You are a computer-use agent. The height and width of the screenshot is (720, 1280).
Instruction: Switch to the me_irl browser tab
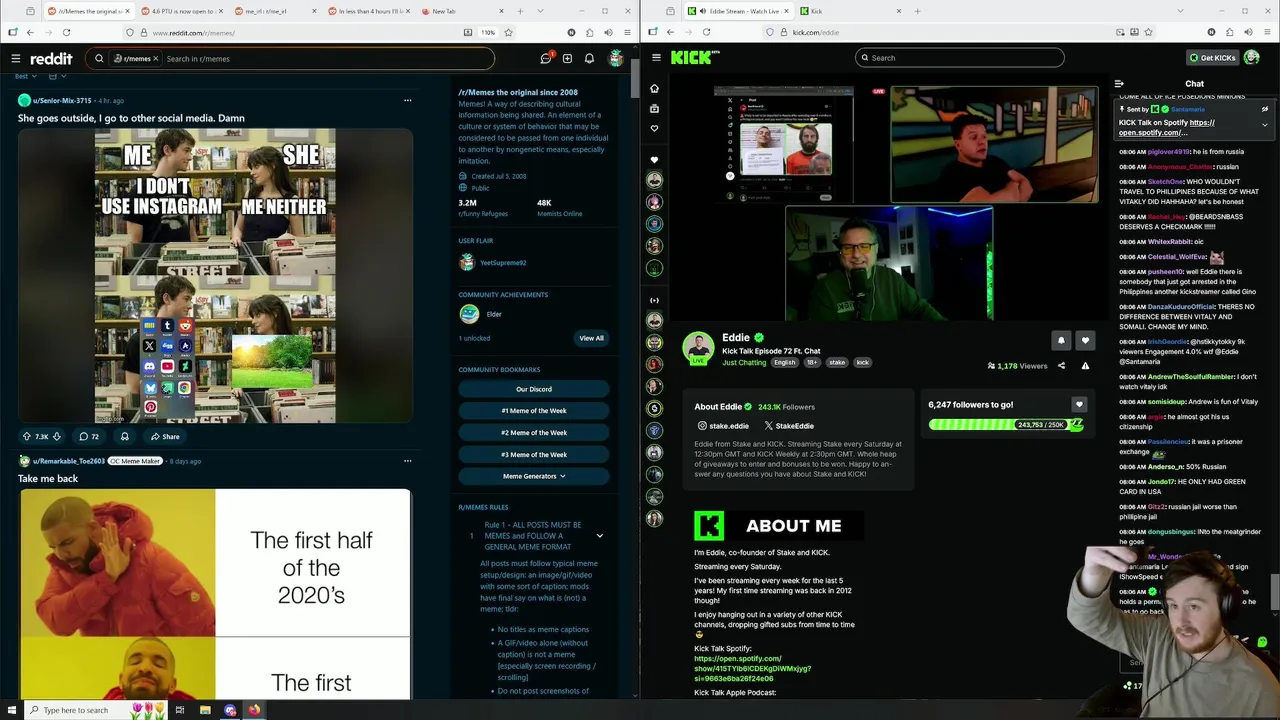point(277,11)
